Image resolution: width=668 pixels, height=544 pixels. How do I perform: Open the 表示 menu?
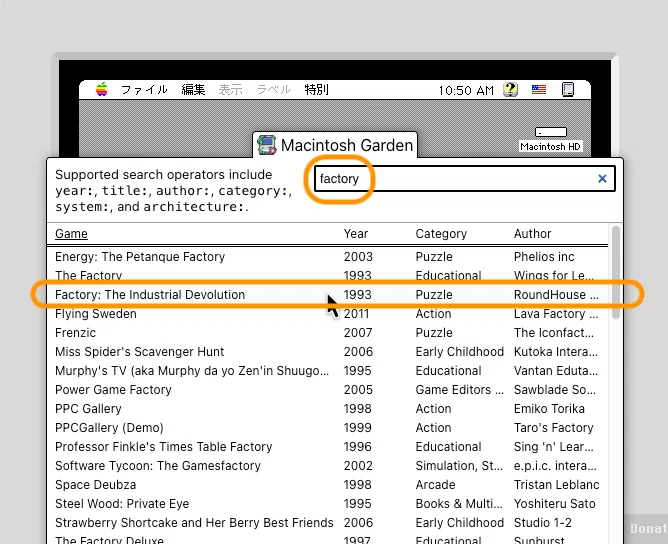[230, 89]
